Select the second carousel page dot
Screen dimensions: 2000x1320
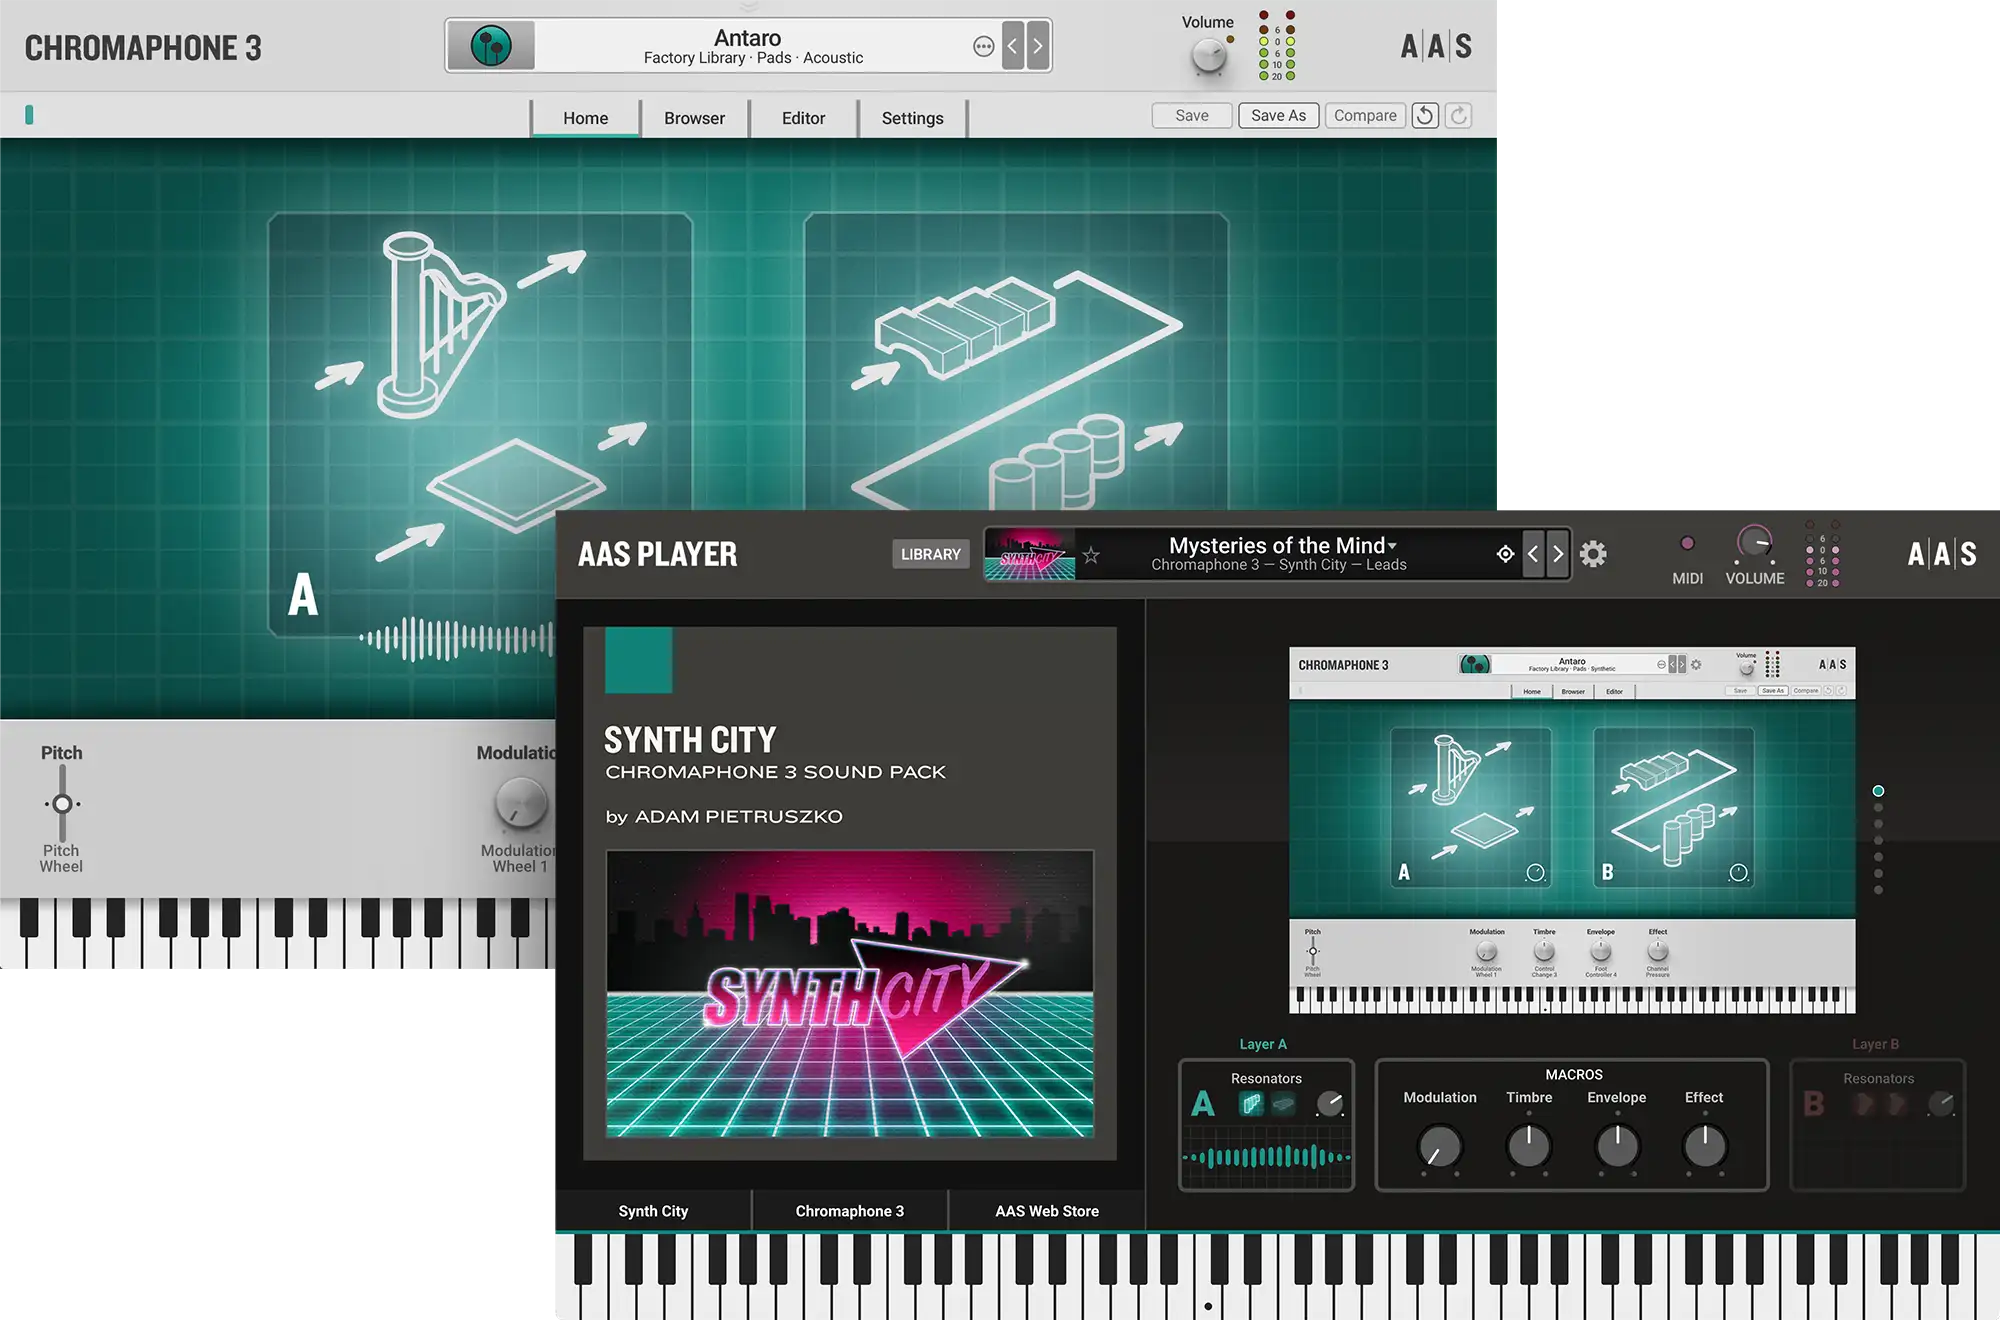tap(1878, 808)
